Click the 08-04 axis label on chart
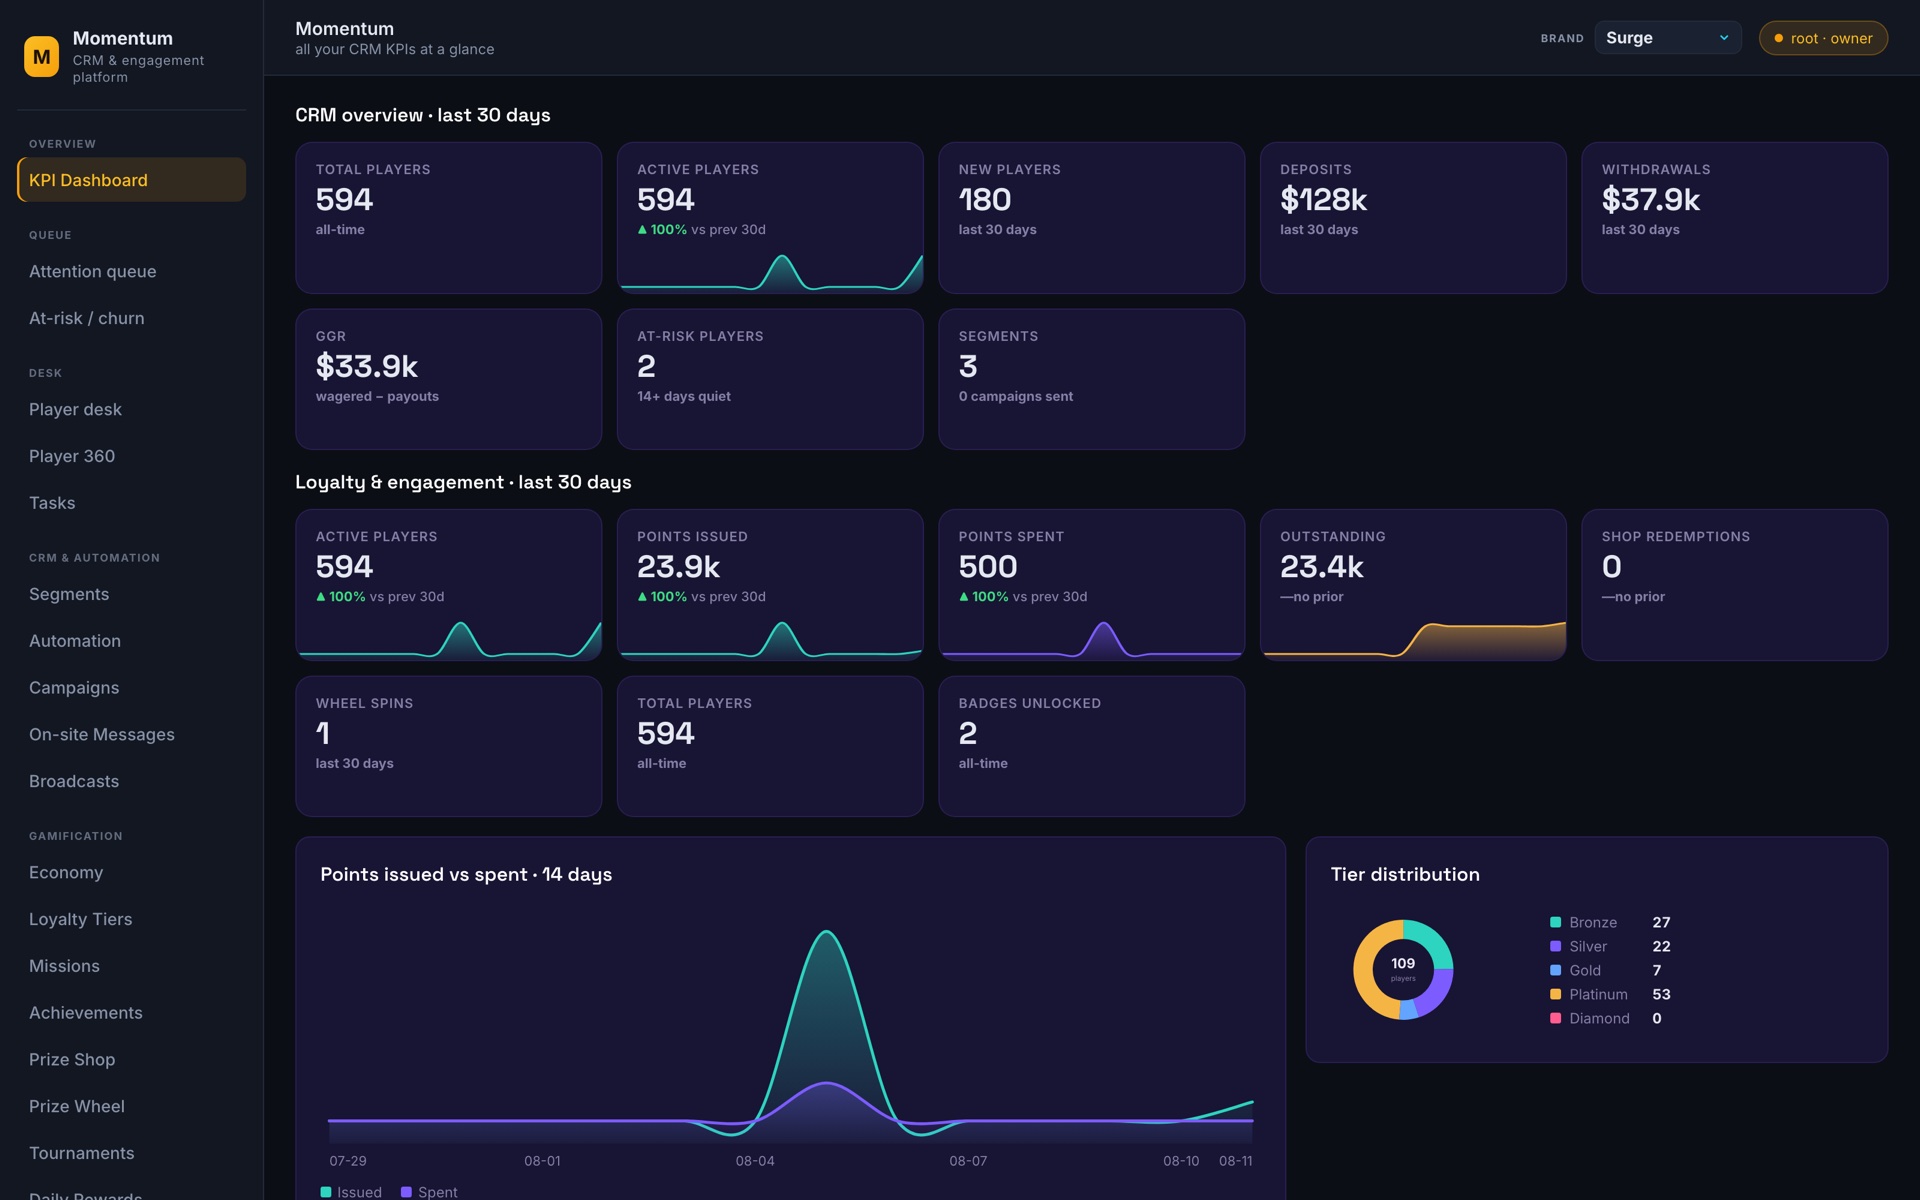 (755, 1161)
